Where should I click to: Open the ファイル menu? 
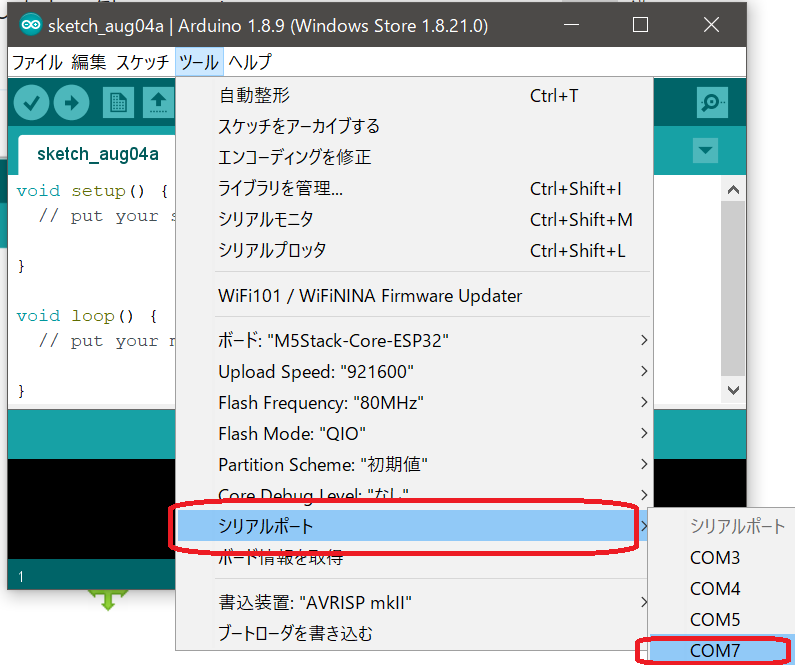point(37,62)
